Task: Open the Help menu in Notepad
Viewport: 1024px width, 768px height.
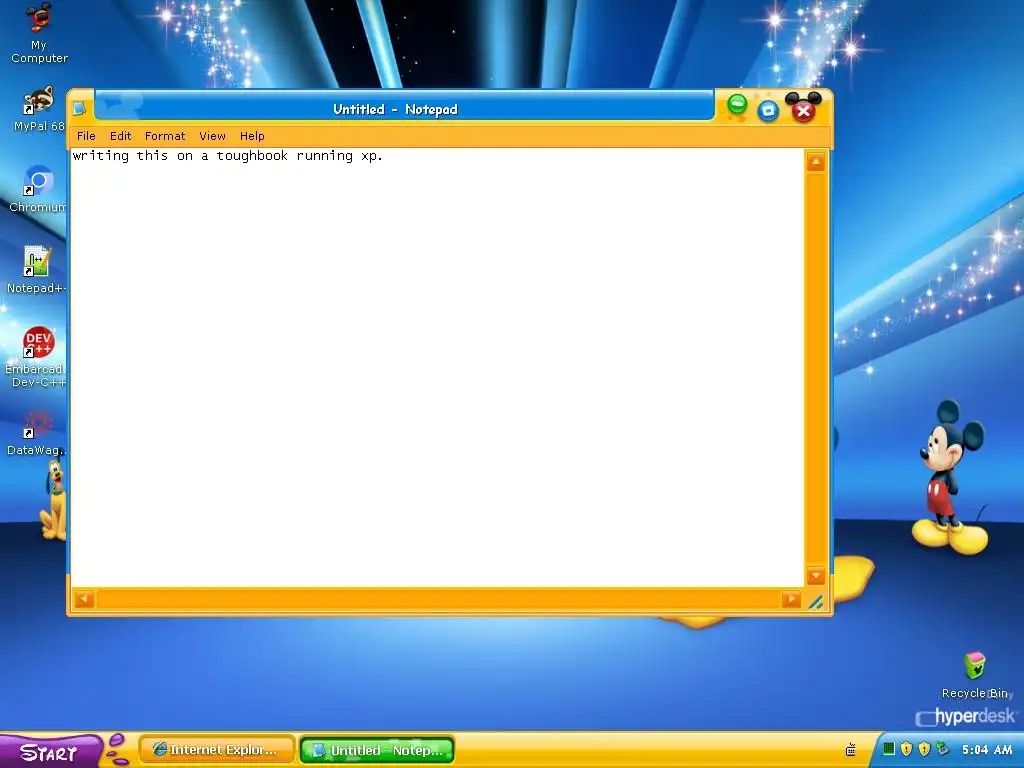Action: coord(252,136)
